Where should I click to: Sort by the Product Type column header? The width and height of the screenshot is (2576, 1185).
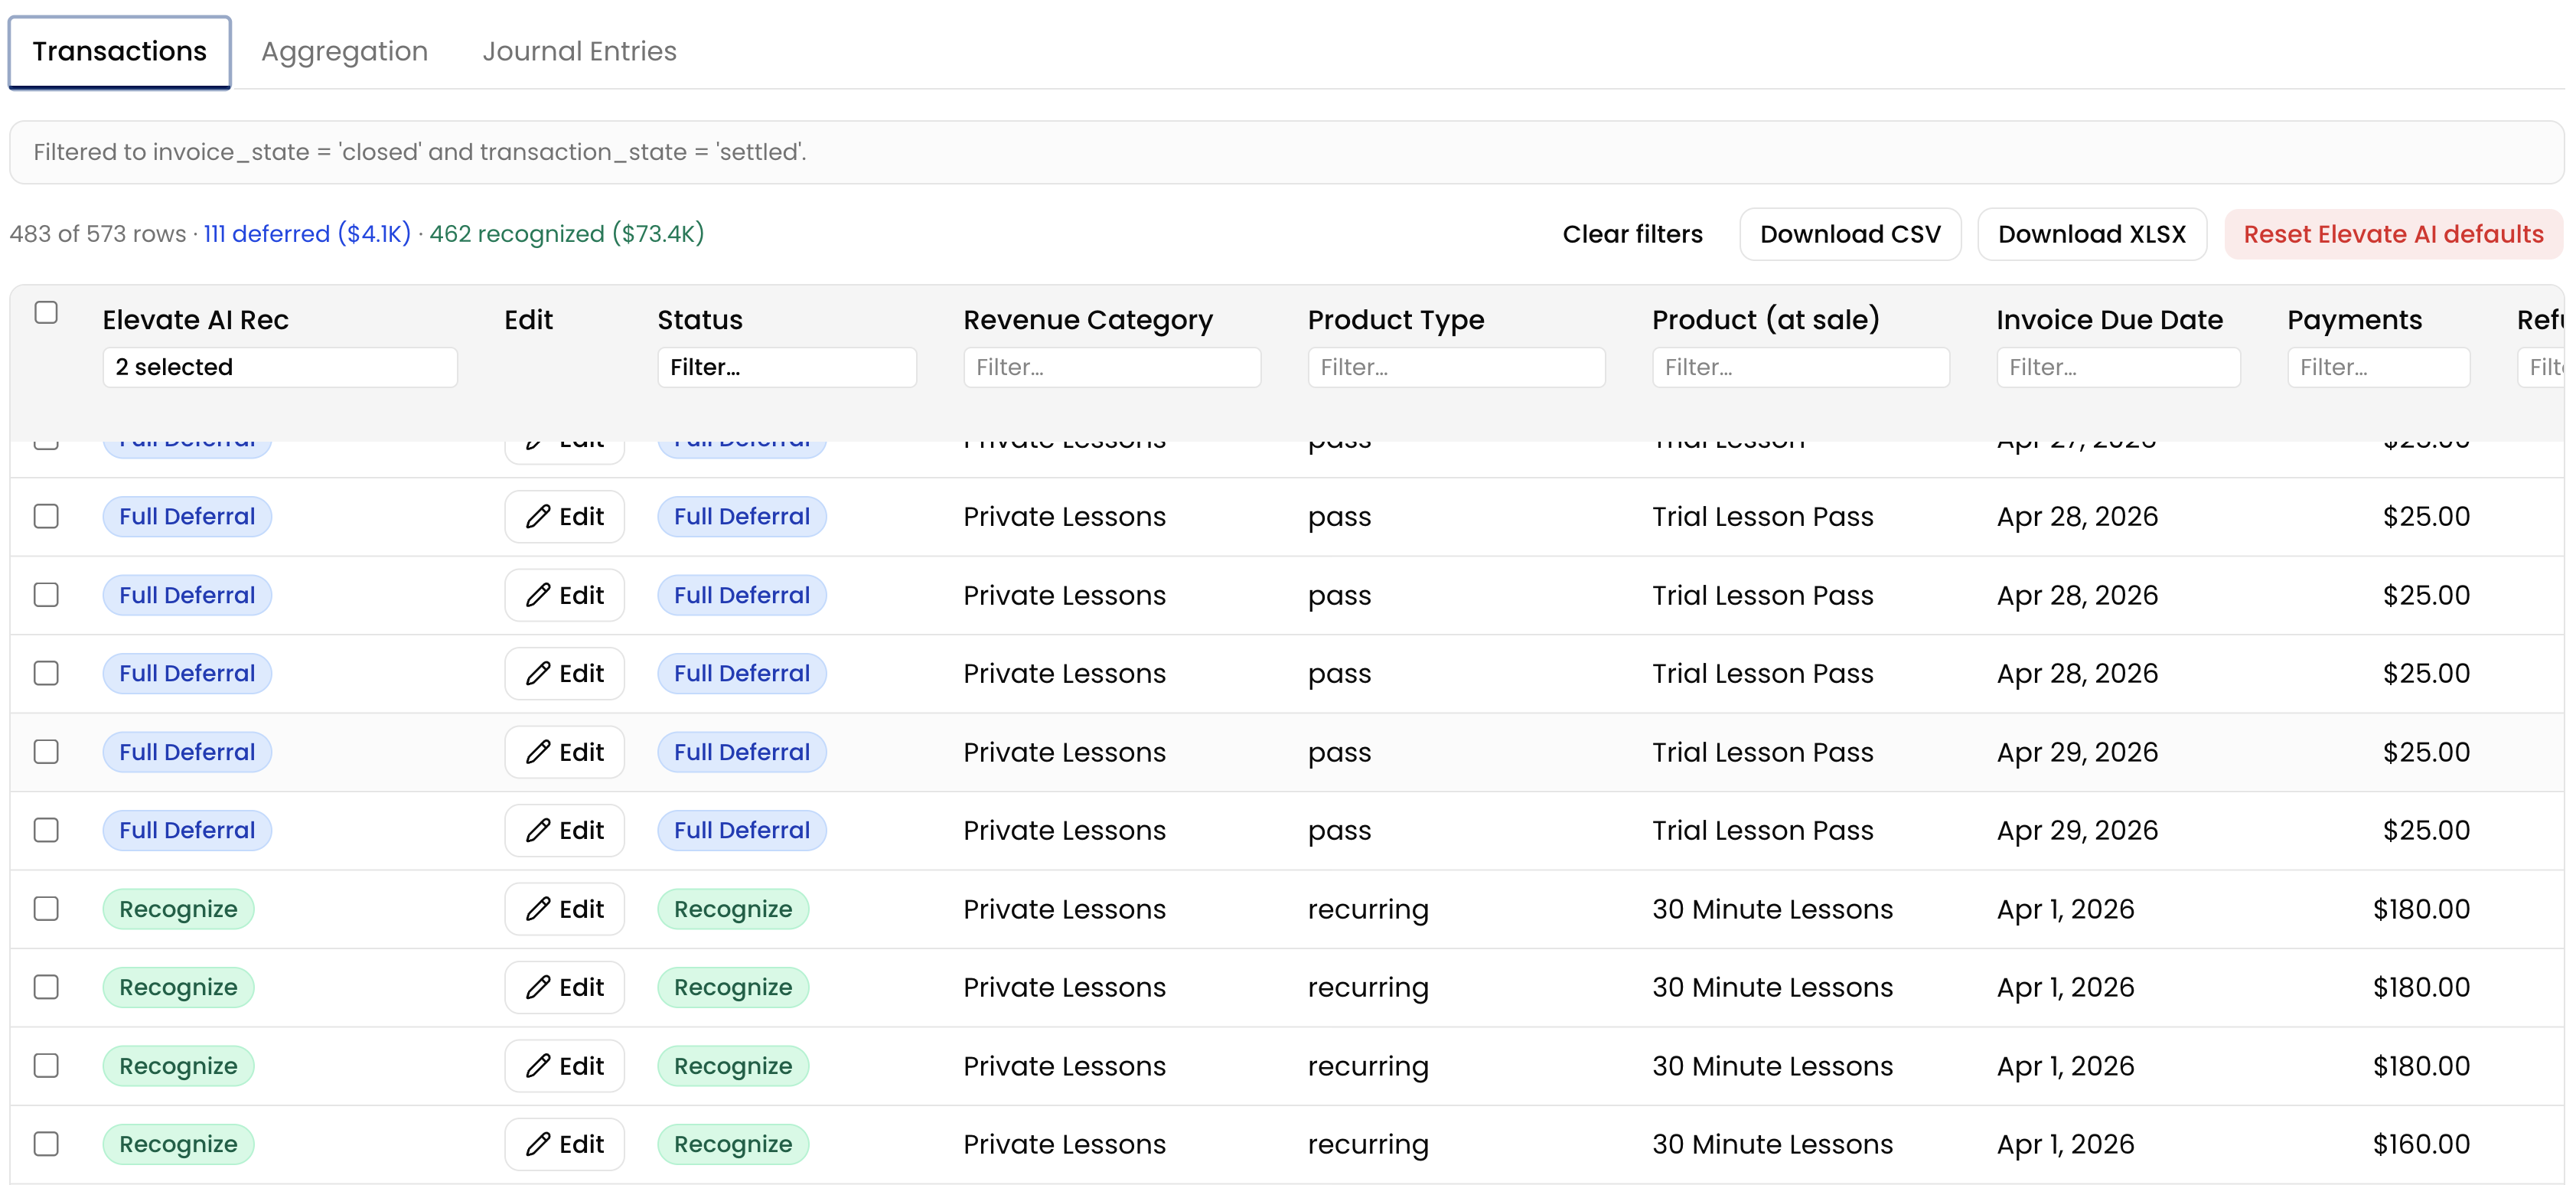click(1396, 320)
